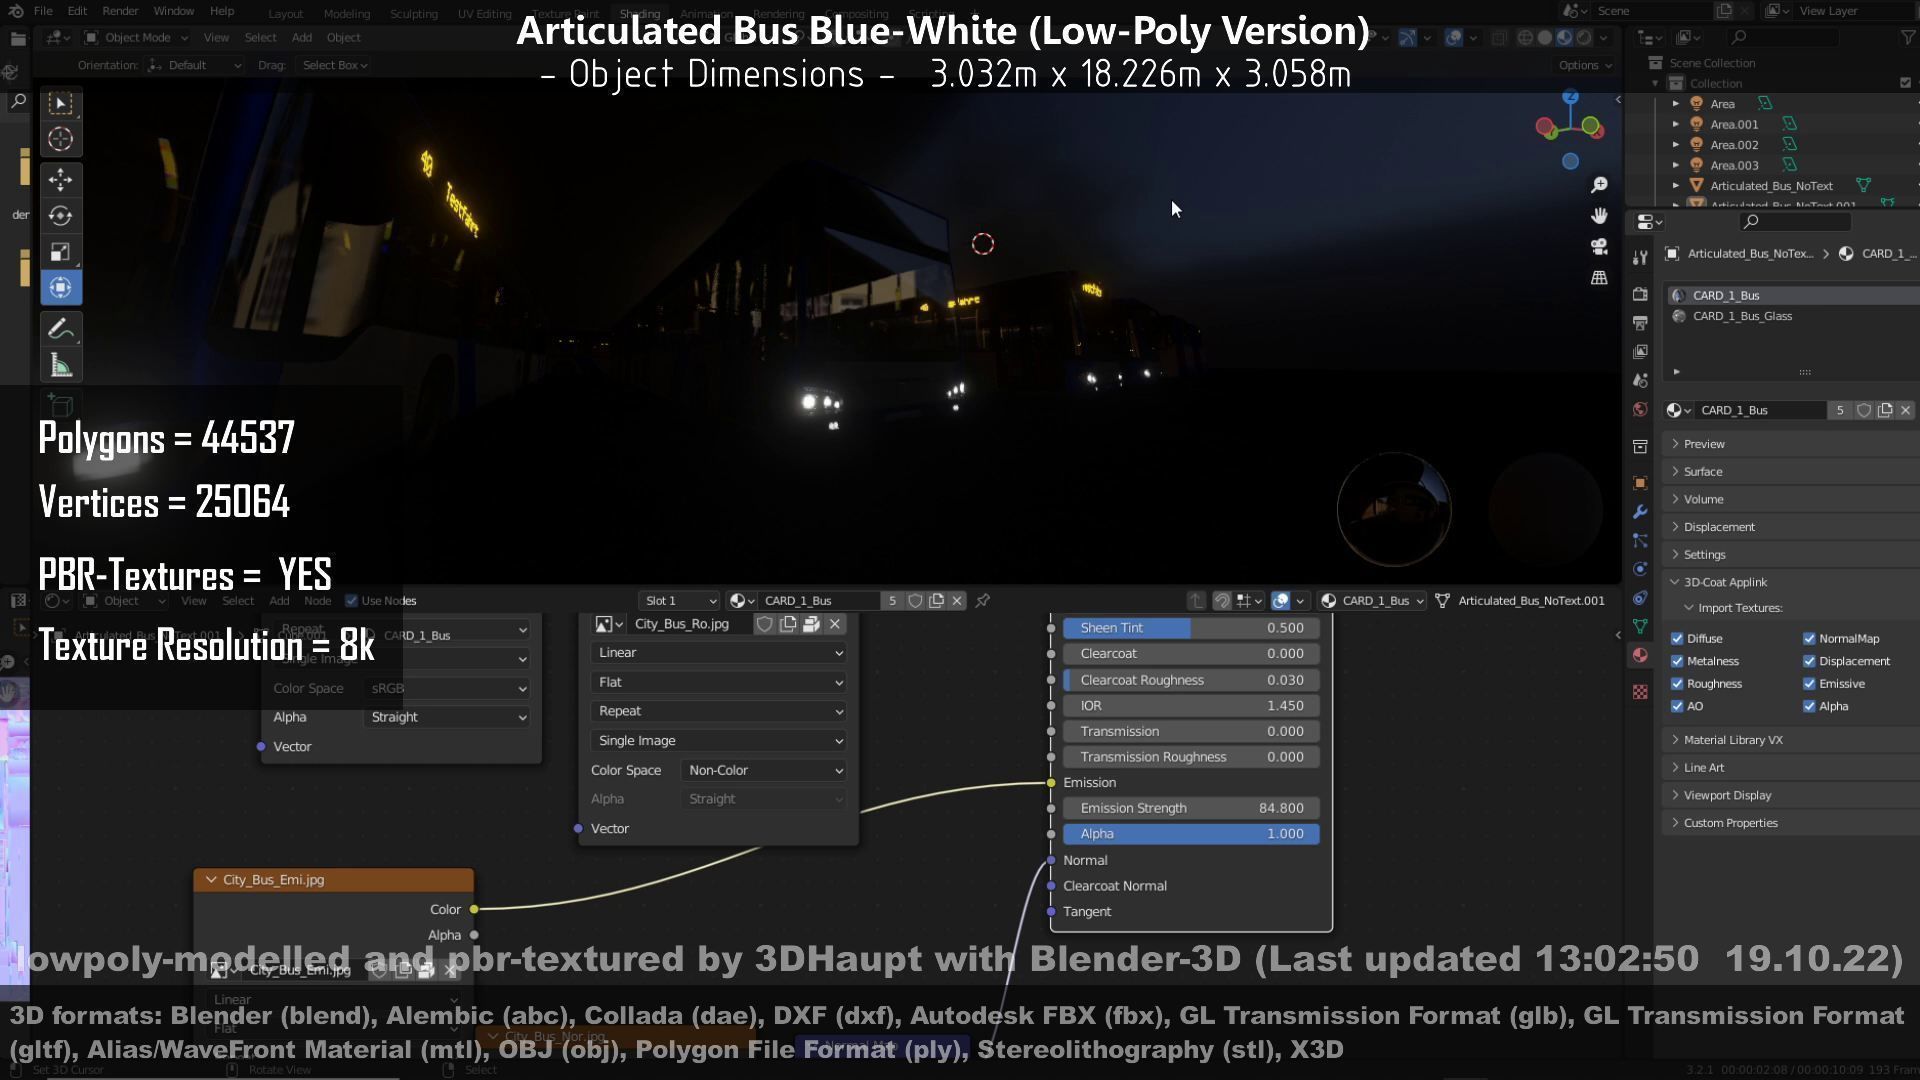Open the Non-Color color space dropdown
This screenshot has height=1080, width=1920.
pos(765,770)
